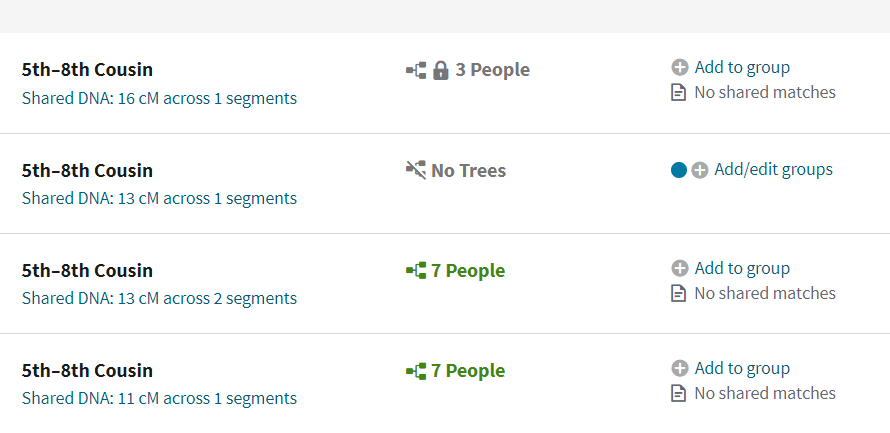This screenshot has height=433, width=890.
Task: Open the 3 People tree link
Action: coord(492,70)
